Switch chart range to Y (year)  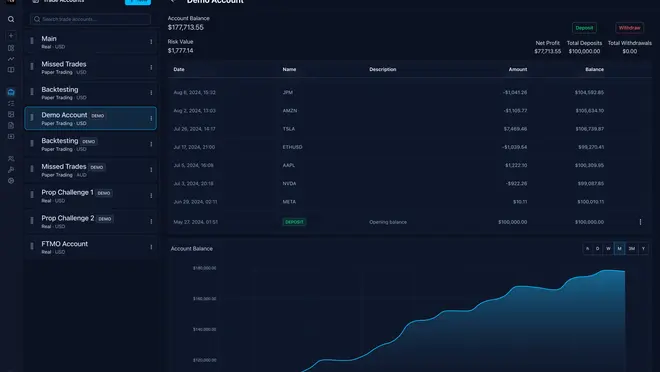[x=643, y=249]
